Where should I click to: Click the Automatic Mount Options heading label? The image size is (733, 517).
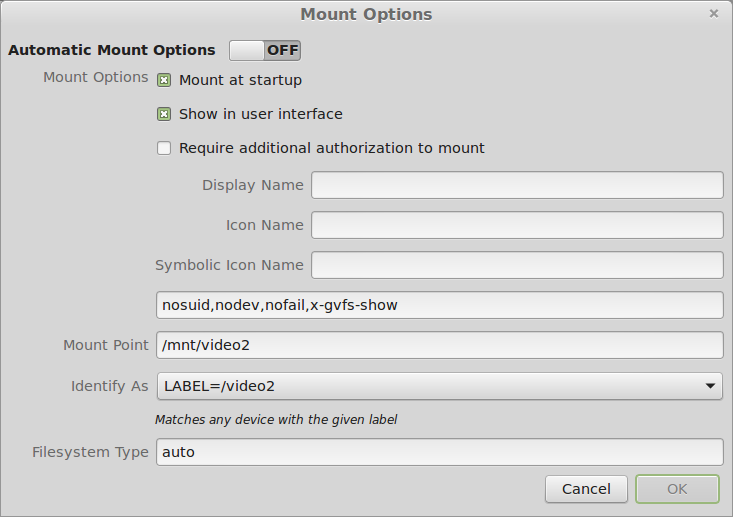[x=112, y=50]
